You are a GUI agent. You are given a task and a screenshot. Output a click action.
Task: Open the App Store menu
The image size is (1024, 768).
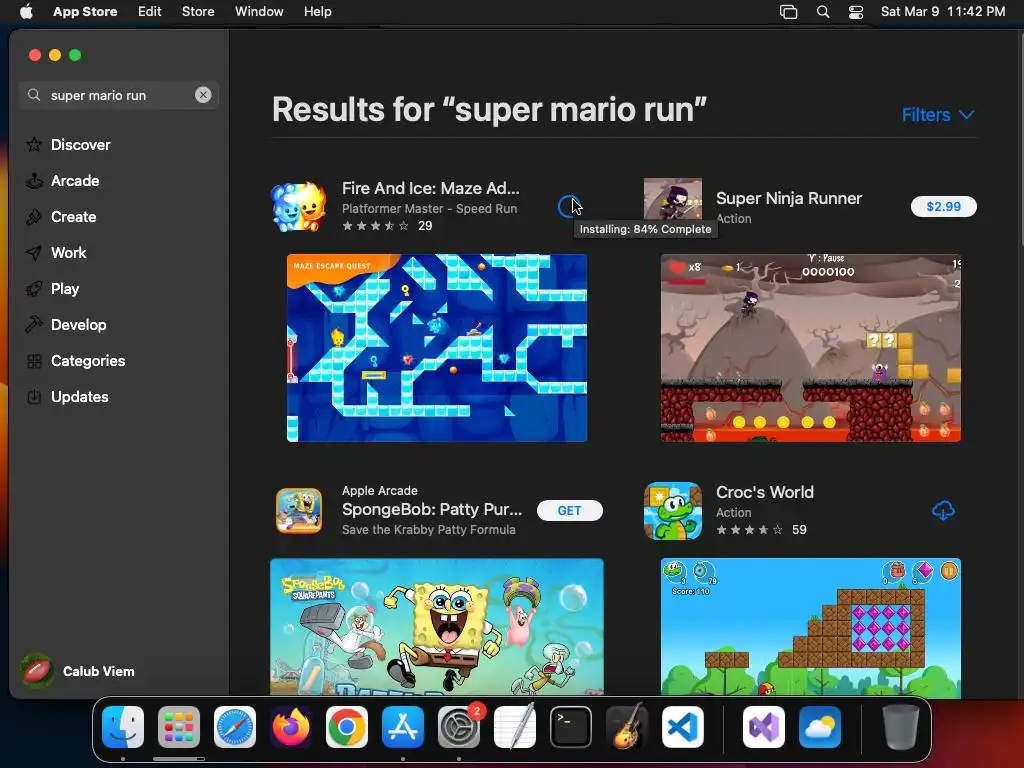pos(85,12)
